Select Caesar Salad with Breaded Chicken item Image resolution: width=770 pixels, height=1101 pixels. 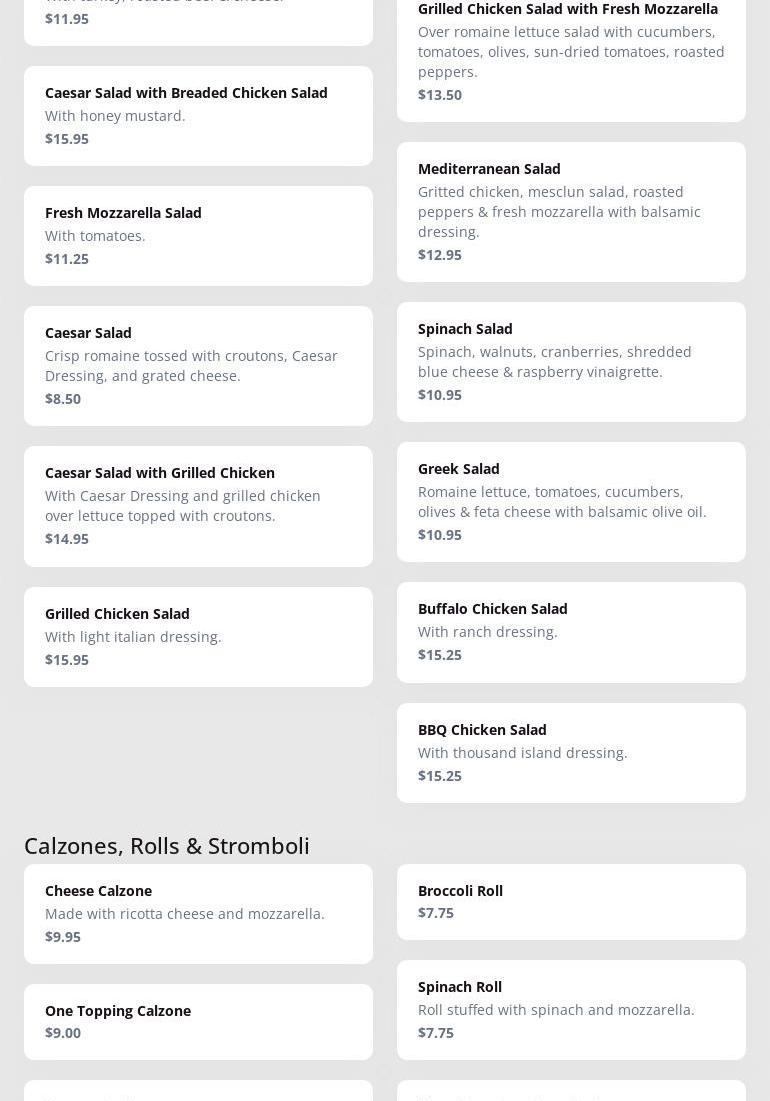point(198,116)
